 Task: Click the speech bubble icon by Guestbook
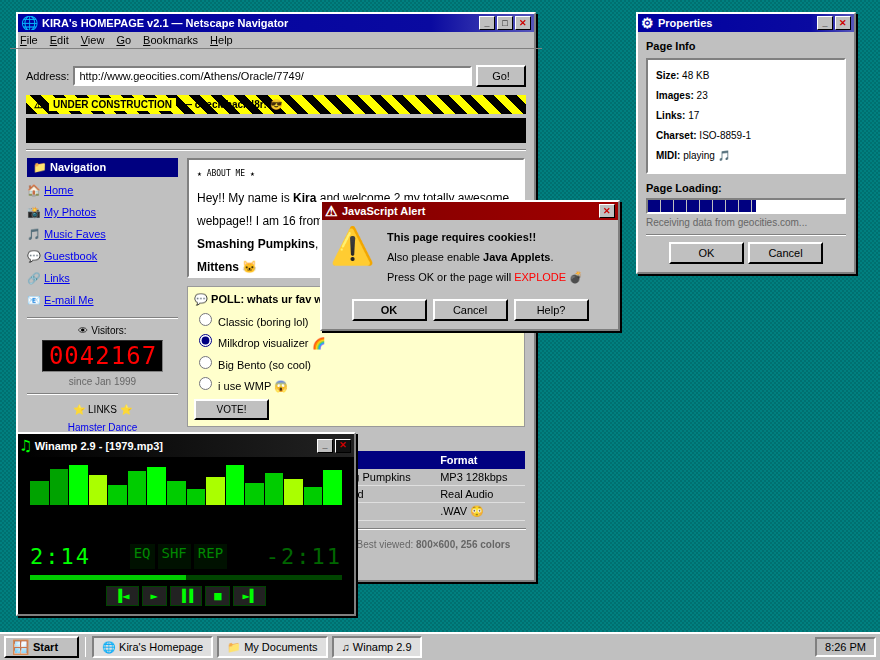tap(34, 256)
